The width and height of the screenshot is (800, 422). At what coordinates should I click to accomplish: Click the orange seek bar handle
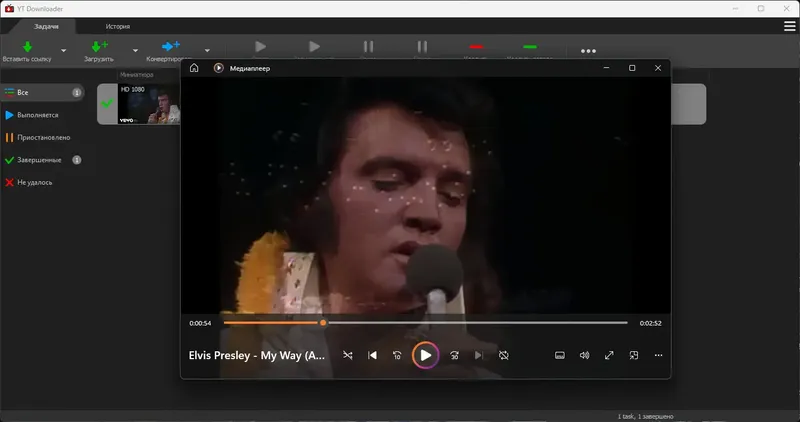(323, 322)
